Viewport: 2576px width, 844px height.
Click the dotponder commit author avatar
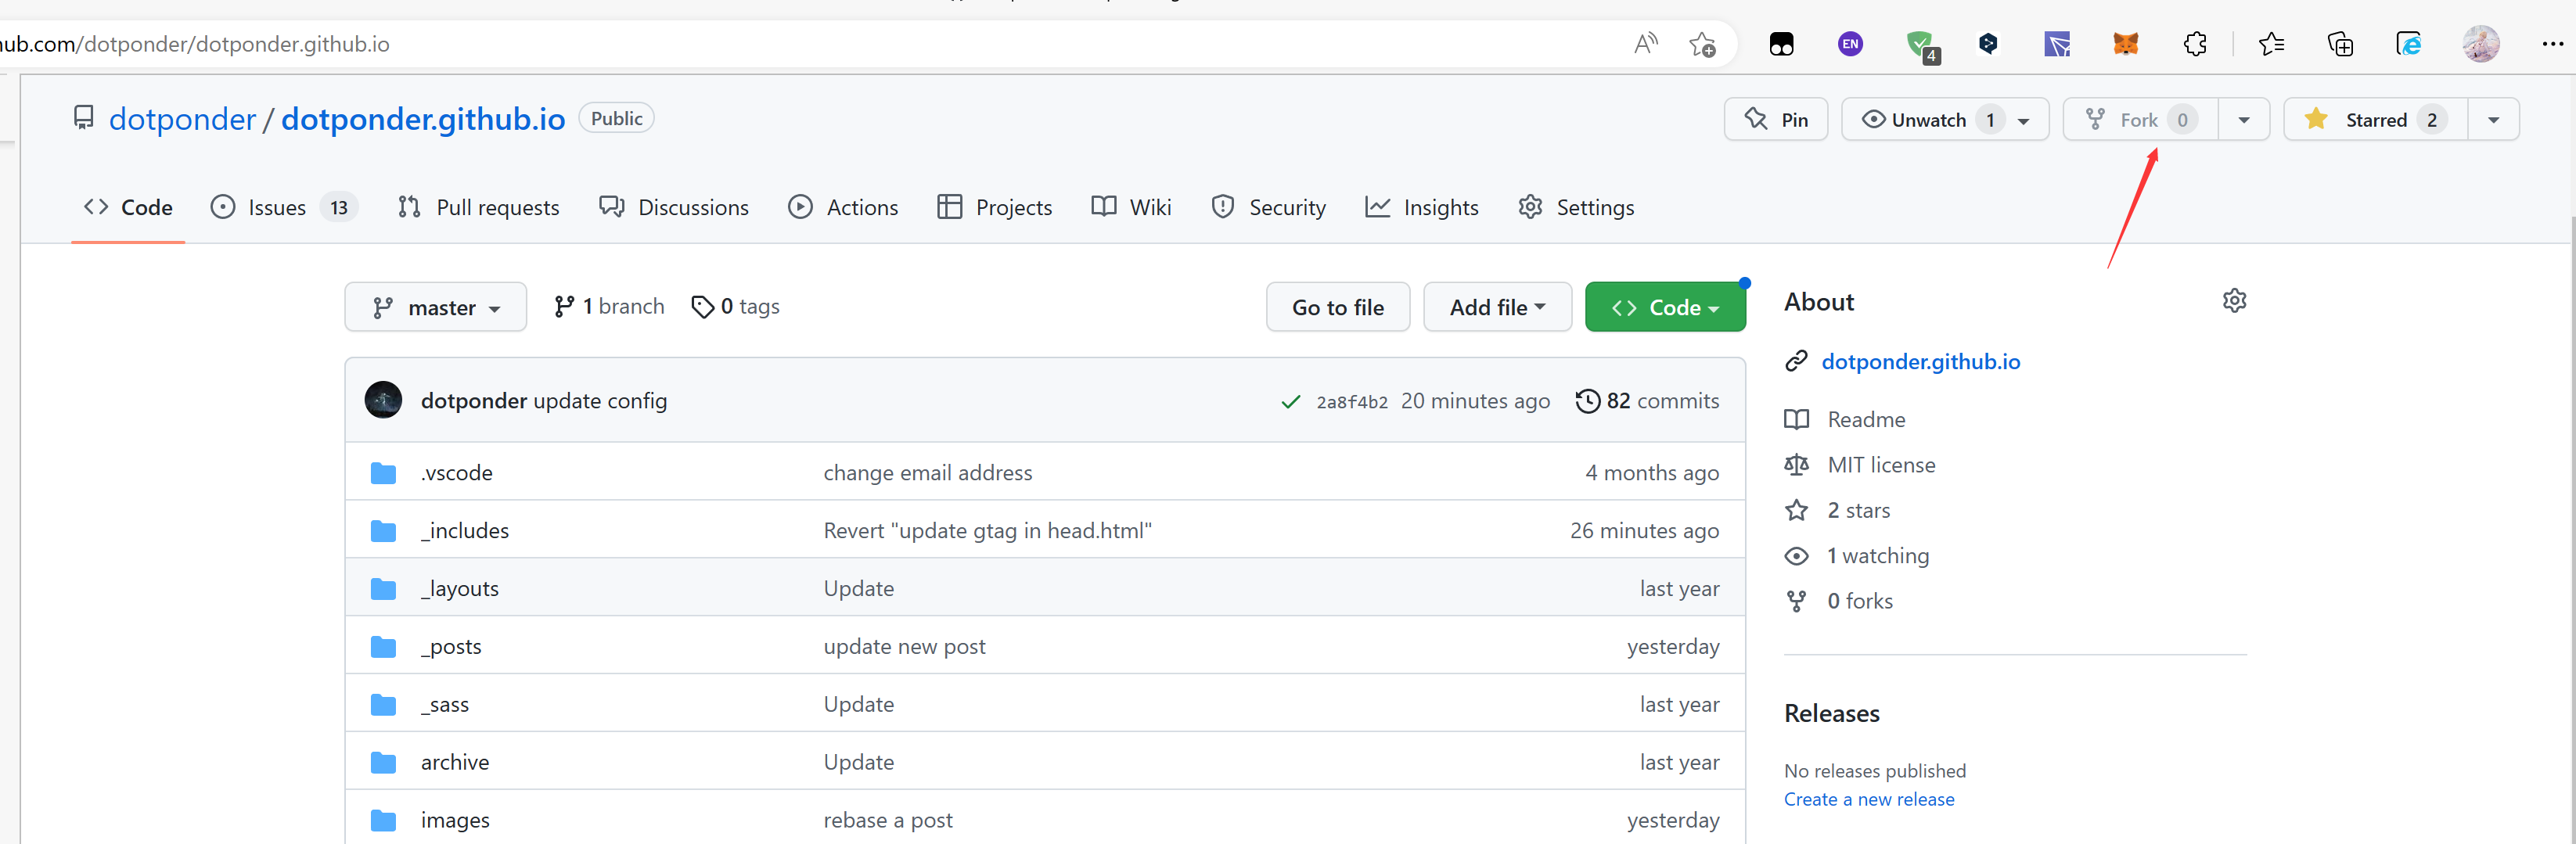pyautogui.click(x=383, y=400)
